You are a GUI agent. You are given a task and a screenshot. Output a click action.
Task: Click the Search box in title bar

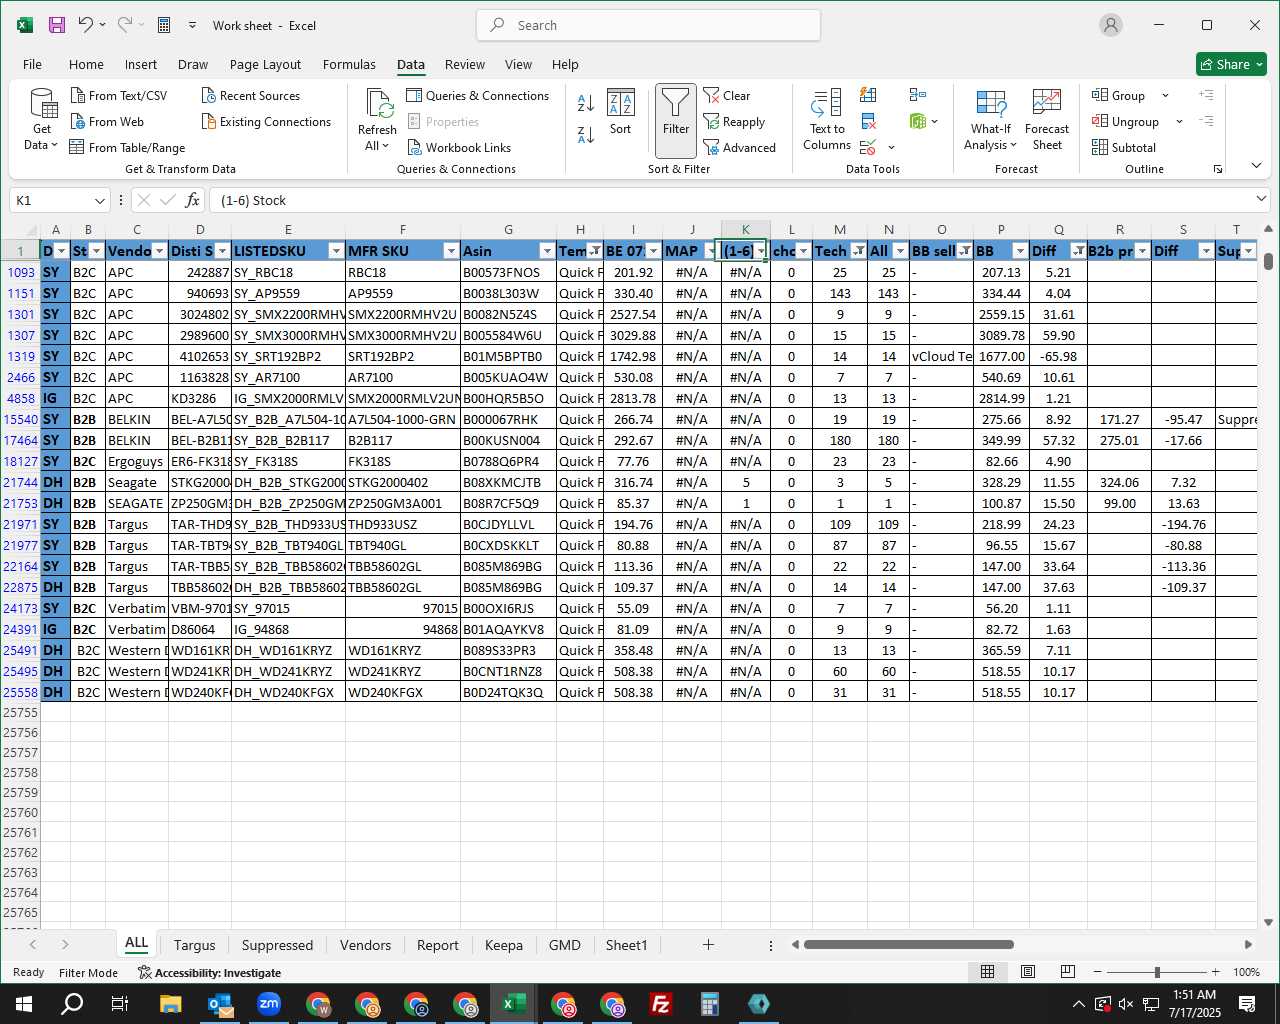[649, 25]
